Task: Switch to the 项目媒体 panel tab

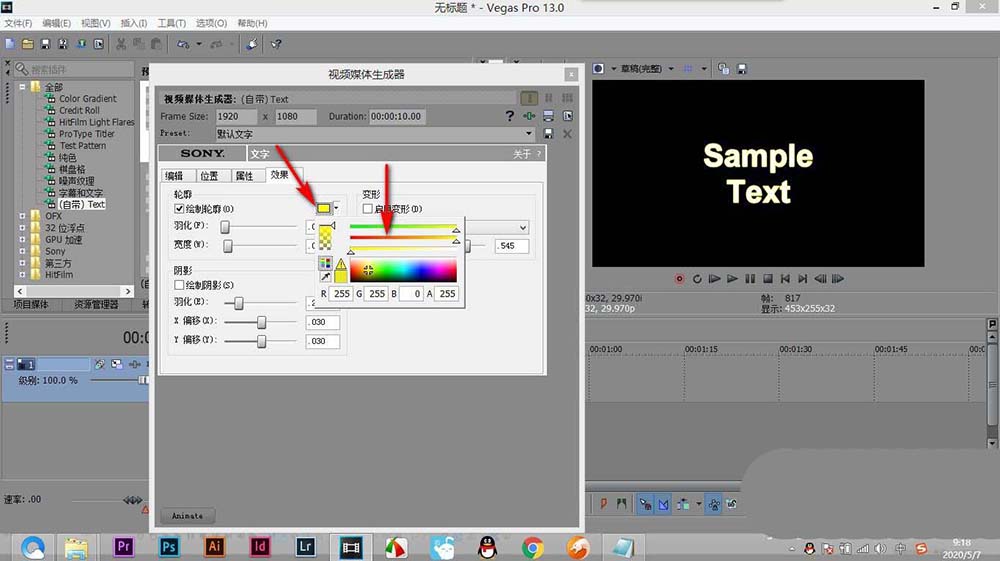Action: (31, 305)
